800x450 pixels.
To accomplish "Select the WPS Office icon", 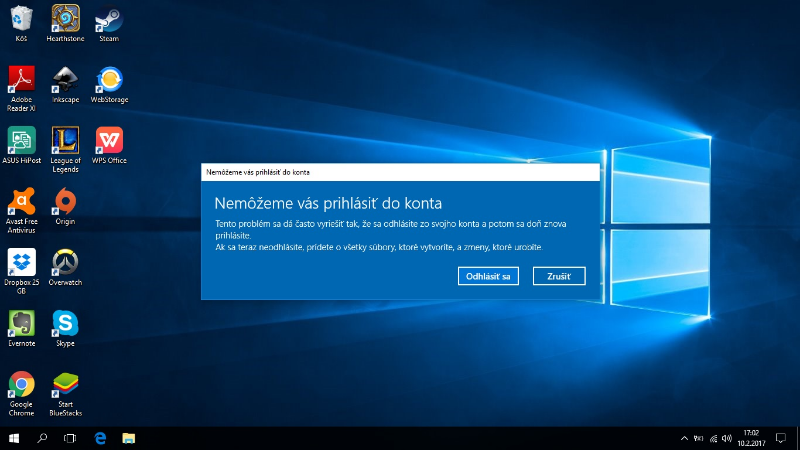I will point(109,140).
